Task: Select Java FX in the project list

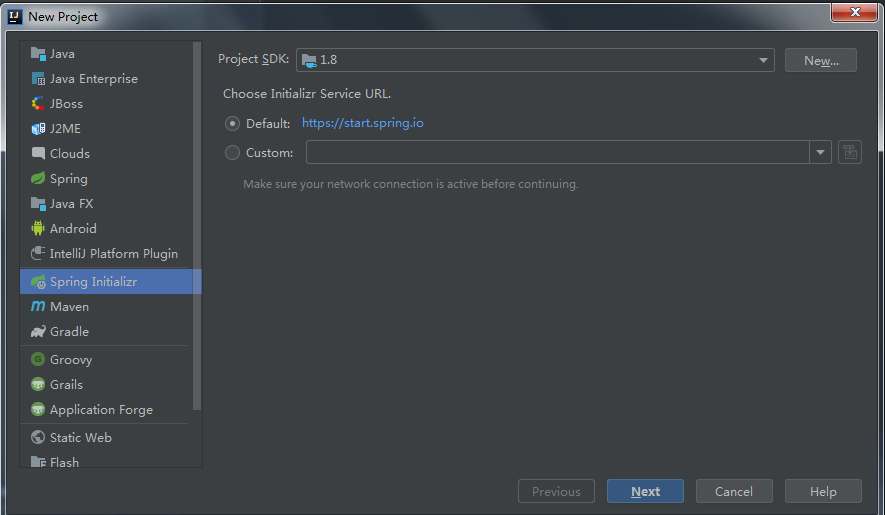Action: [106, 203]
